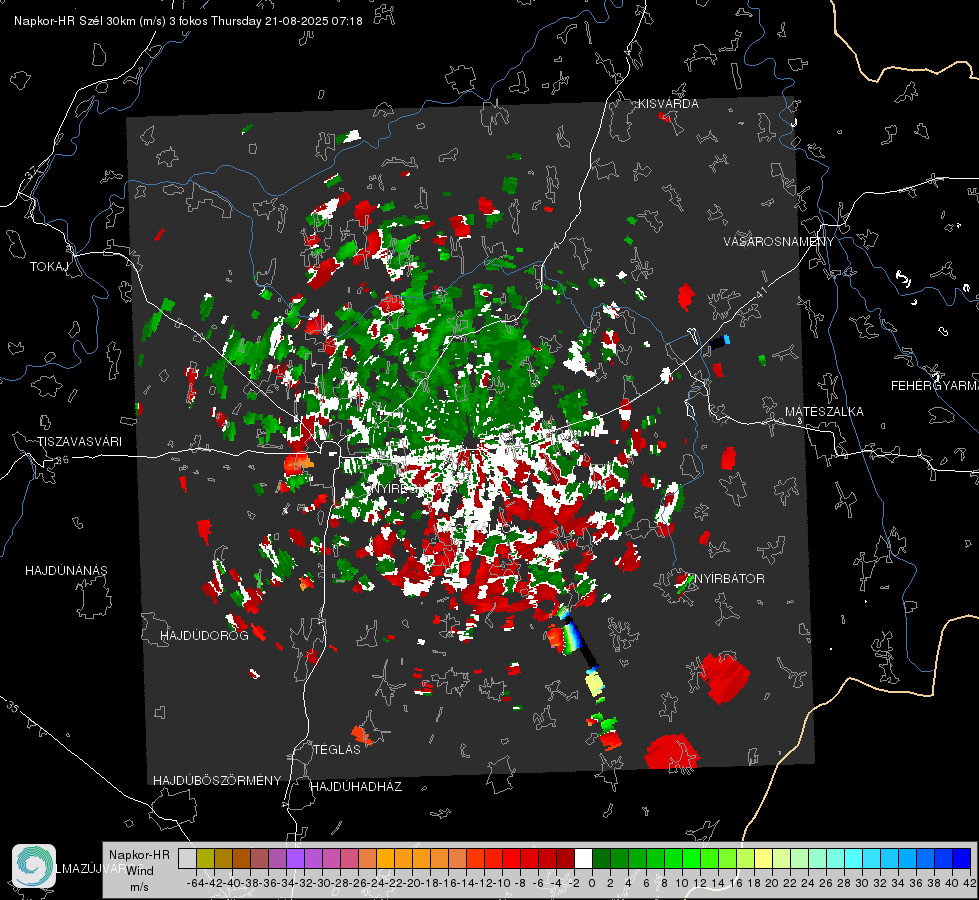Click the FEHÉRGYARMAT label at the map edge

pos(934,386)
